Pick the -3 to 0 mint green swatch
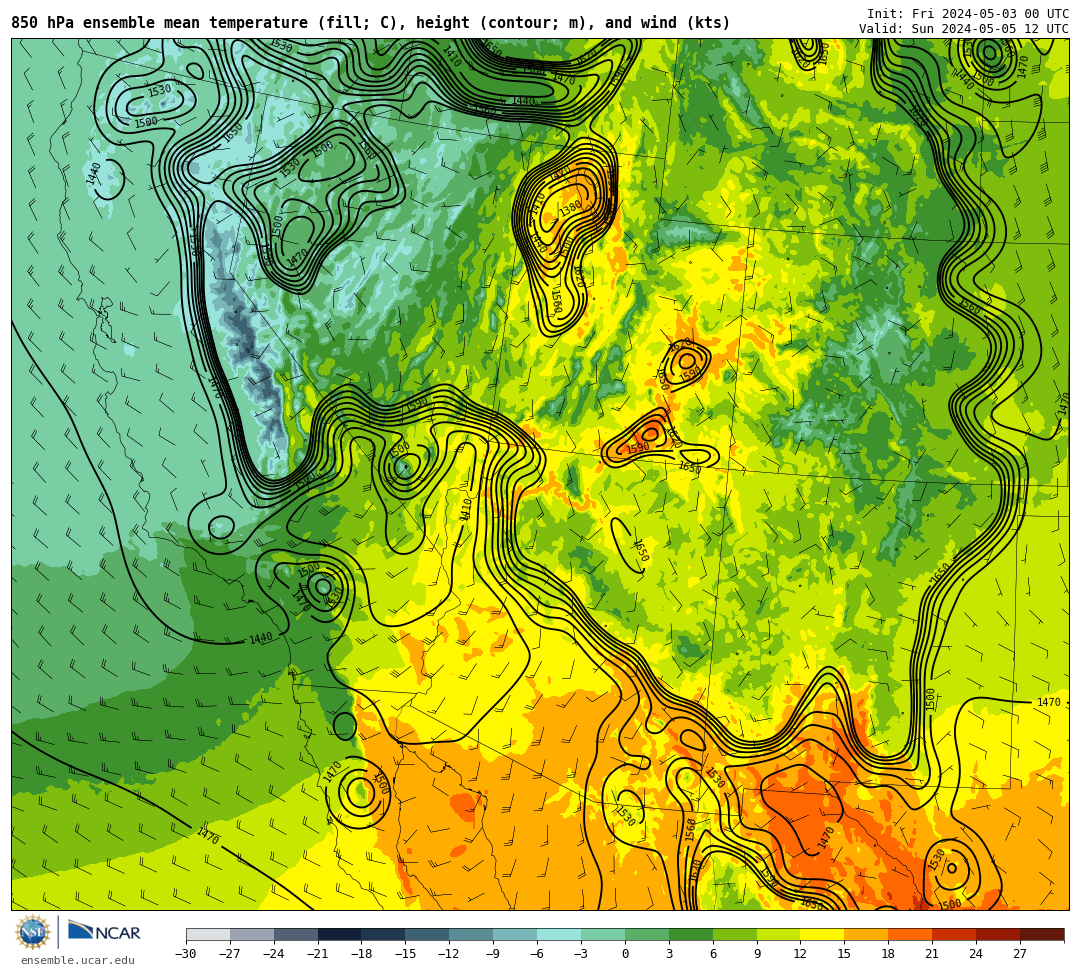This screenshot has height=973, width=1080. coord(603,934)
